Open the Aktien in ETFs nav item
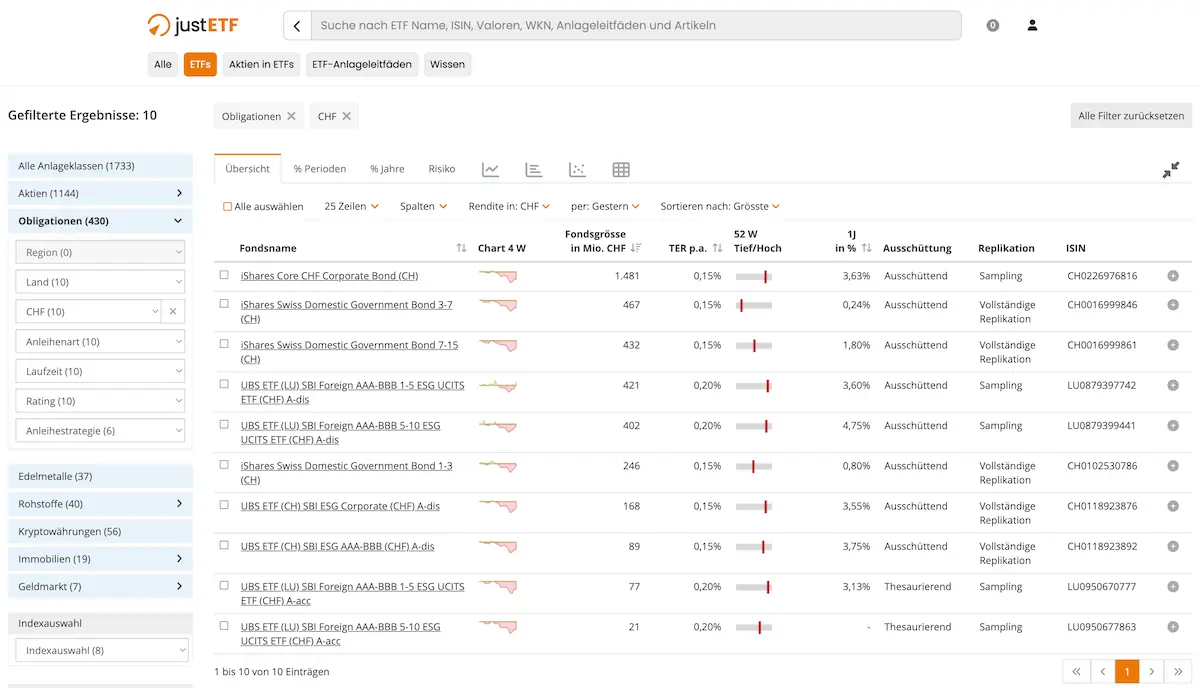Screen dimensions: 1200x688 pyautogui.click(x=262, y=64)
